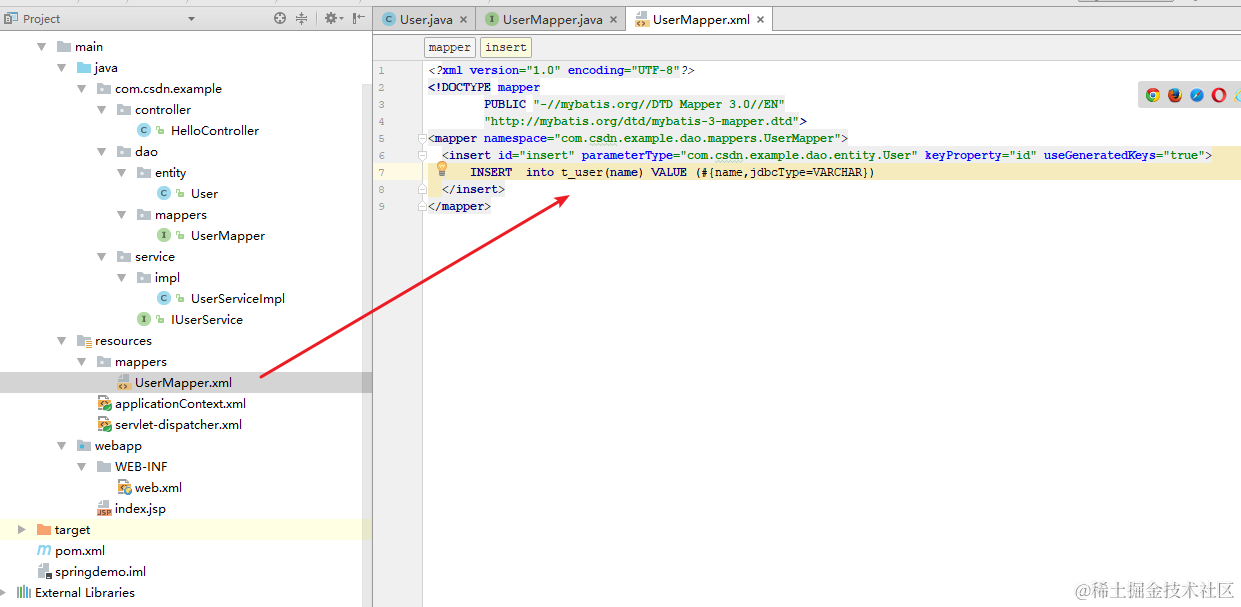This screenshot has width=1241, height=607.
Task: Open the Project view dropdown arrow
Action: click(x=191, y=19)
